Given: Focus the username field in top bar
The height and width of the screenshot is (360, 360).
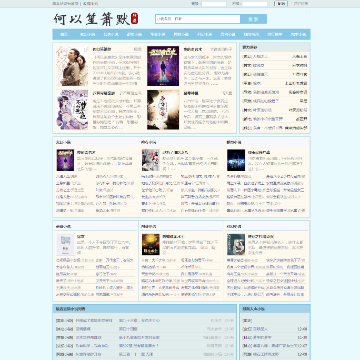Looking at the screenshot, I should tap(214, 4).
